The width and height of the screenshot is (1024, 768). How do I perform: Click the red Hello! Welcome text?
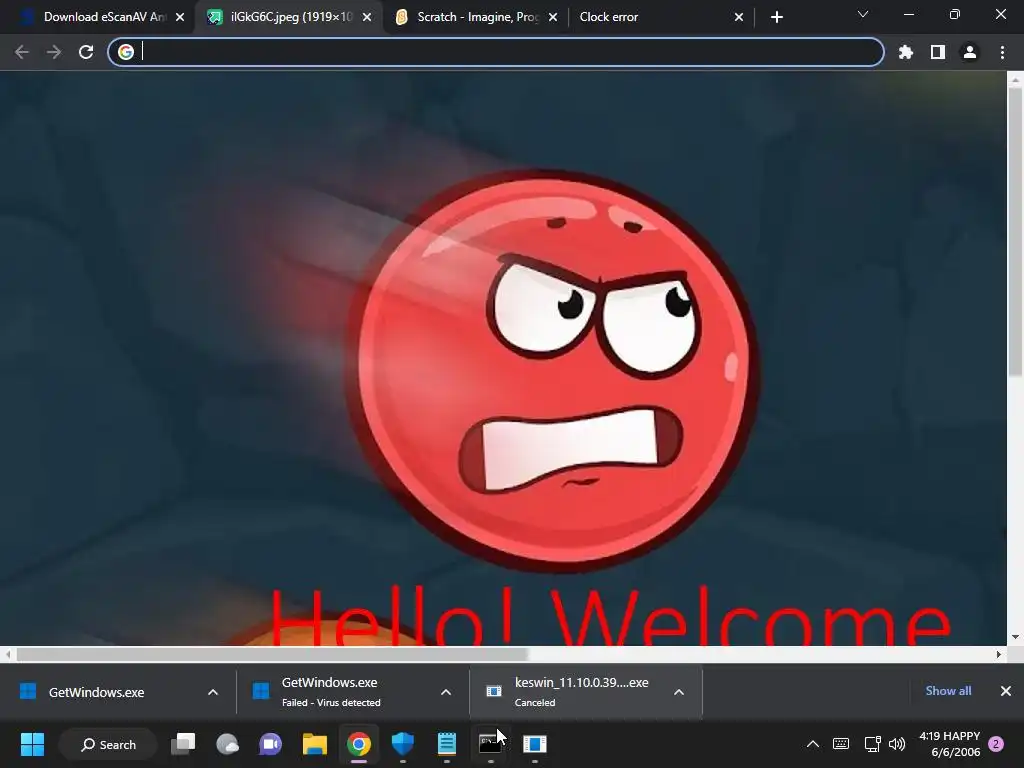pos(610,616)
